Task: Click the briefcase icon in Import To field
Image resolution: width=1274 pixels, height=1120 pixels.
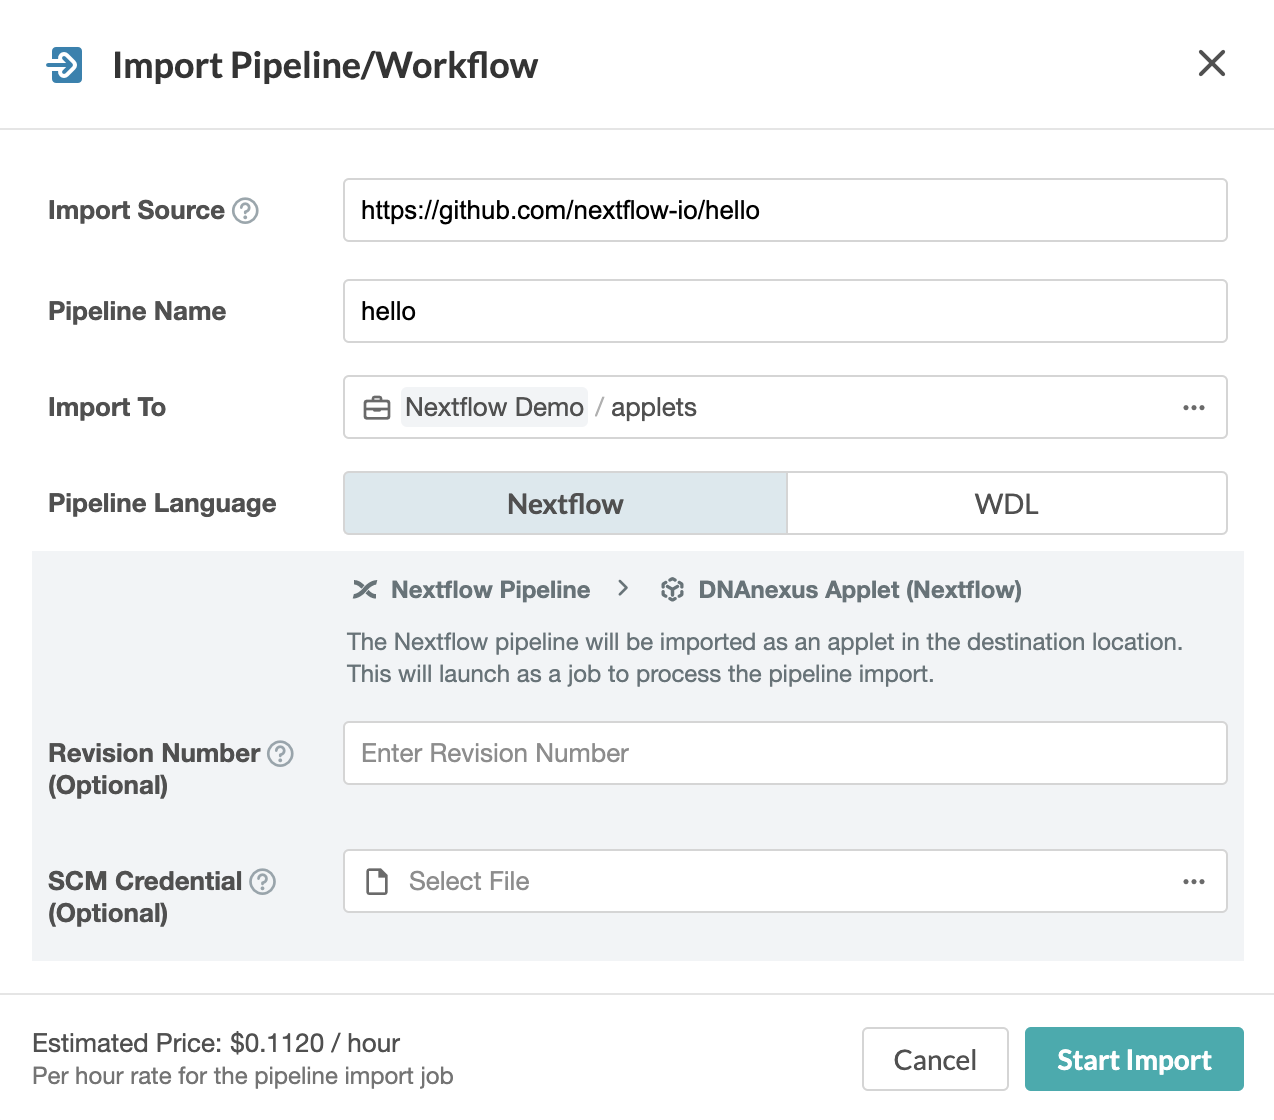Action: pos(377,407)
